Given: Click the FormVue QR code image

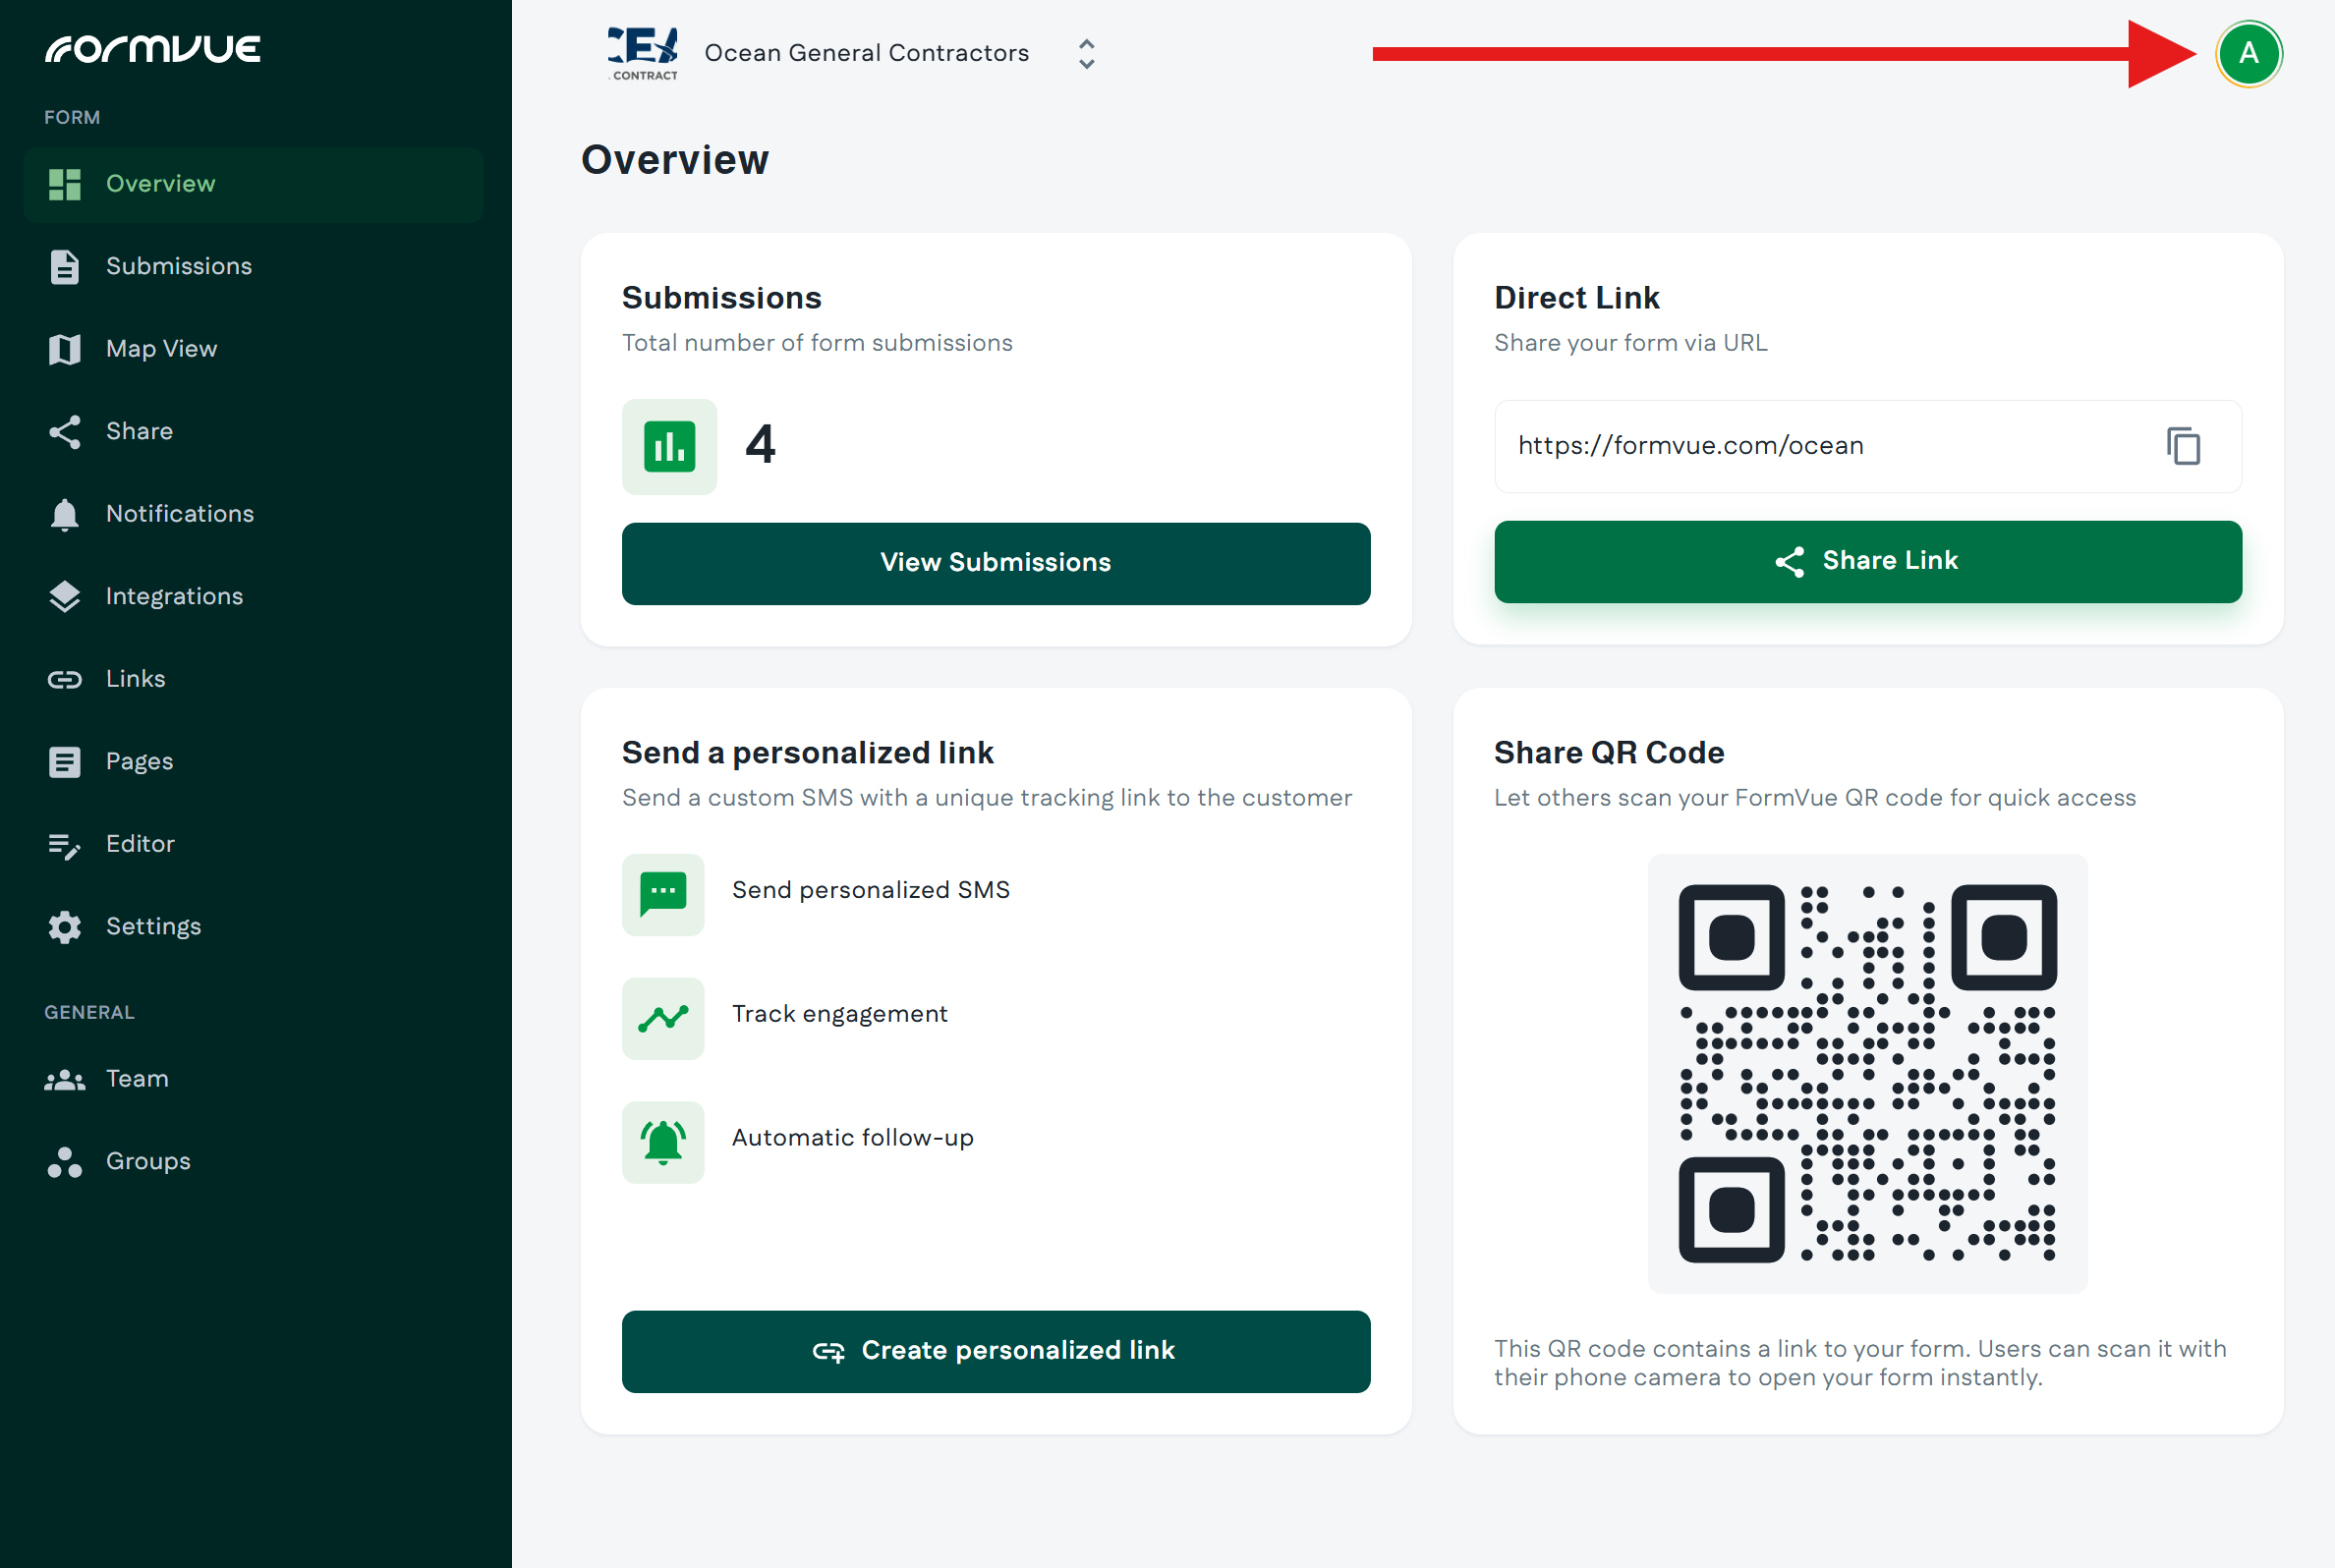Looking at the screenshot, I should point(1867,1072).
